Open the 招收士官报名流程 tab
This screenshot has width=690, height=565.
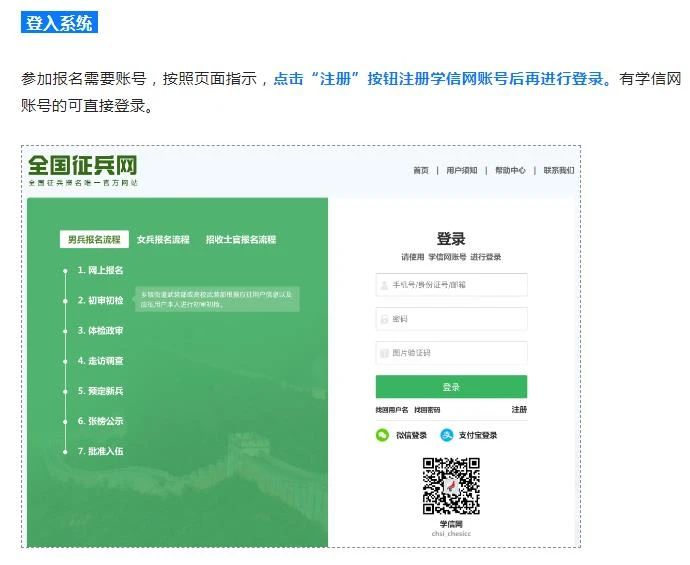coord(241,239)
